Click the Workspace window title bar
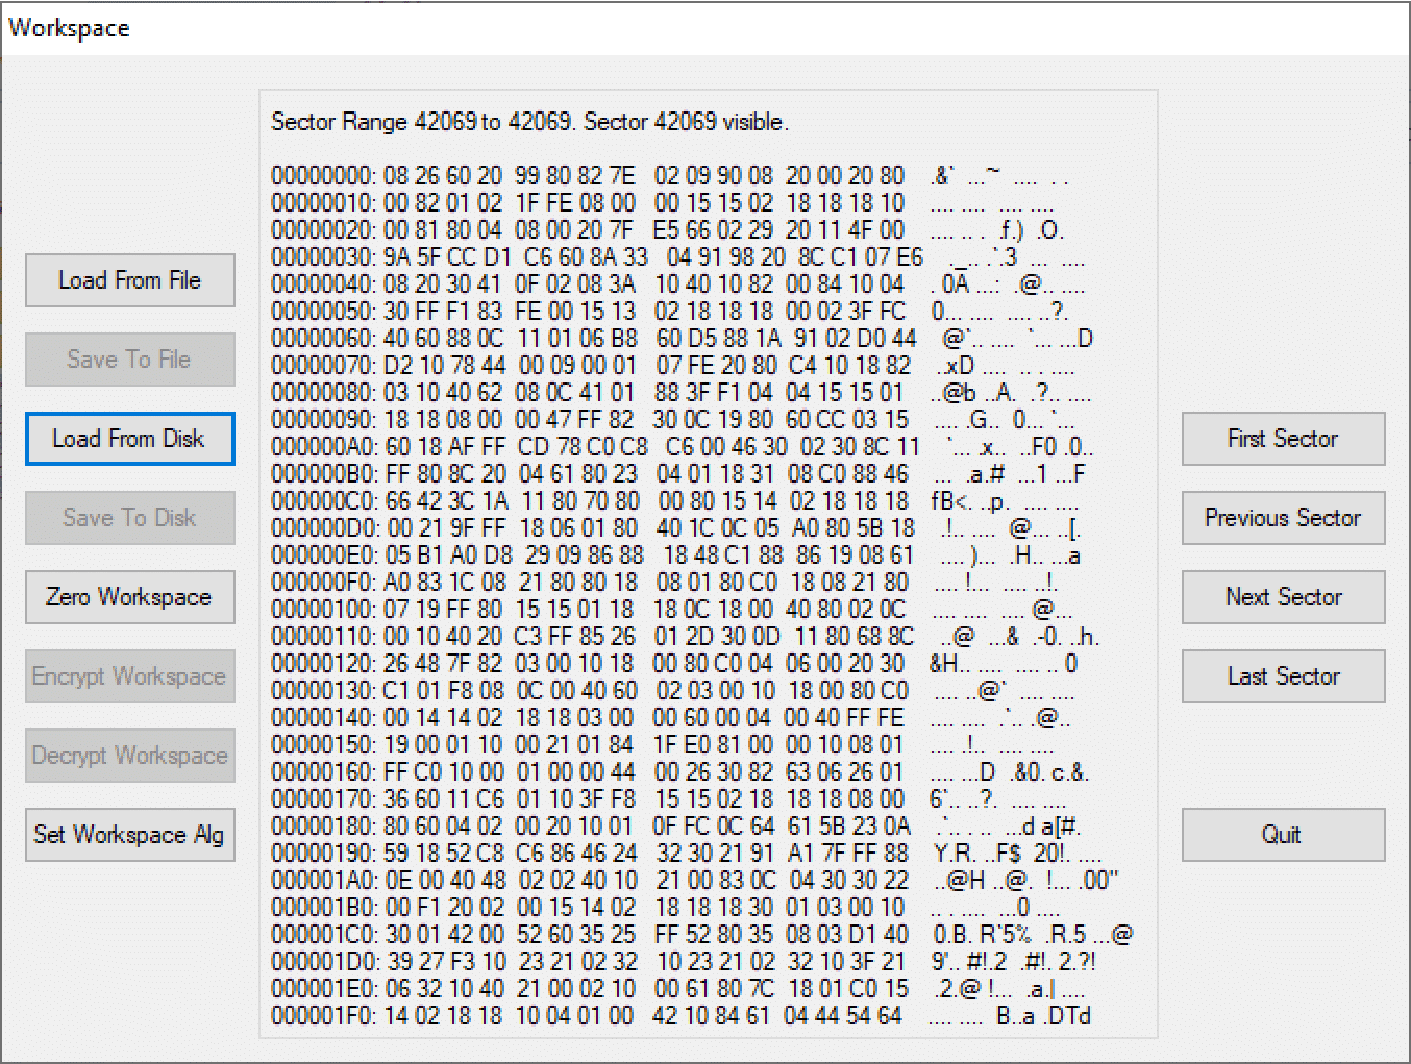This screenshot has width=1411, height=1064. click(x=69, y=27)
